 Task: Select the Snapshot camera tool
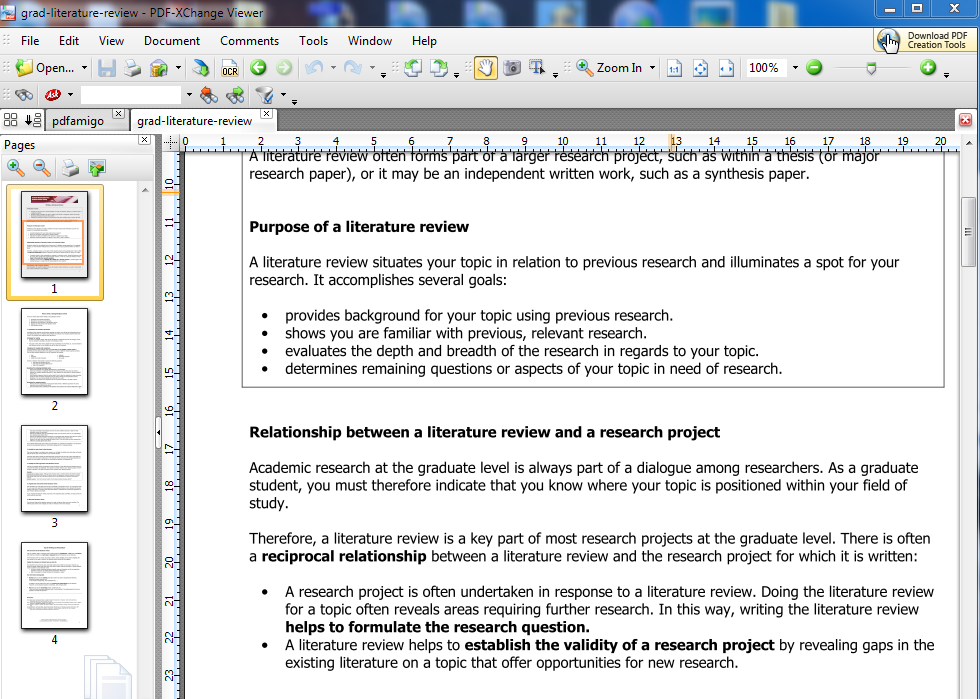[511, 68]
